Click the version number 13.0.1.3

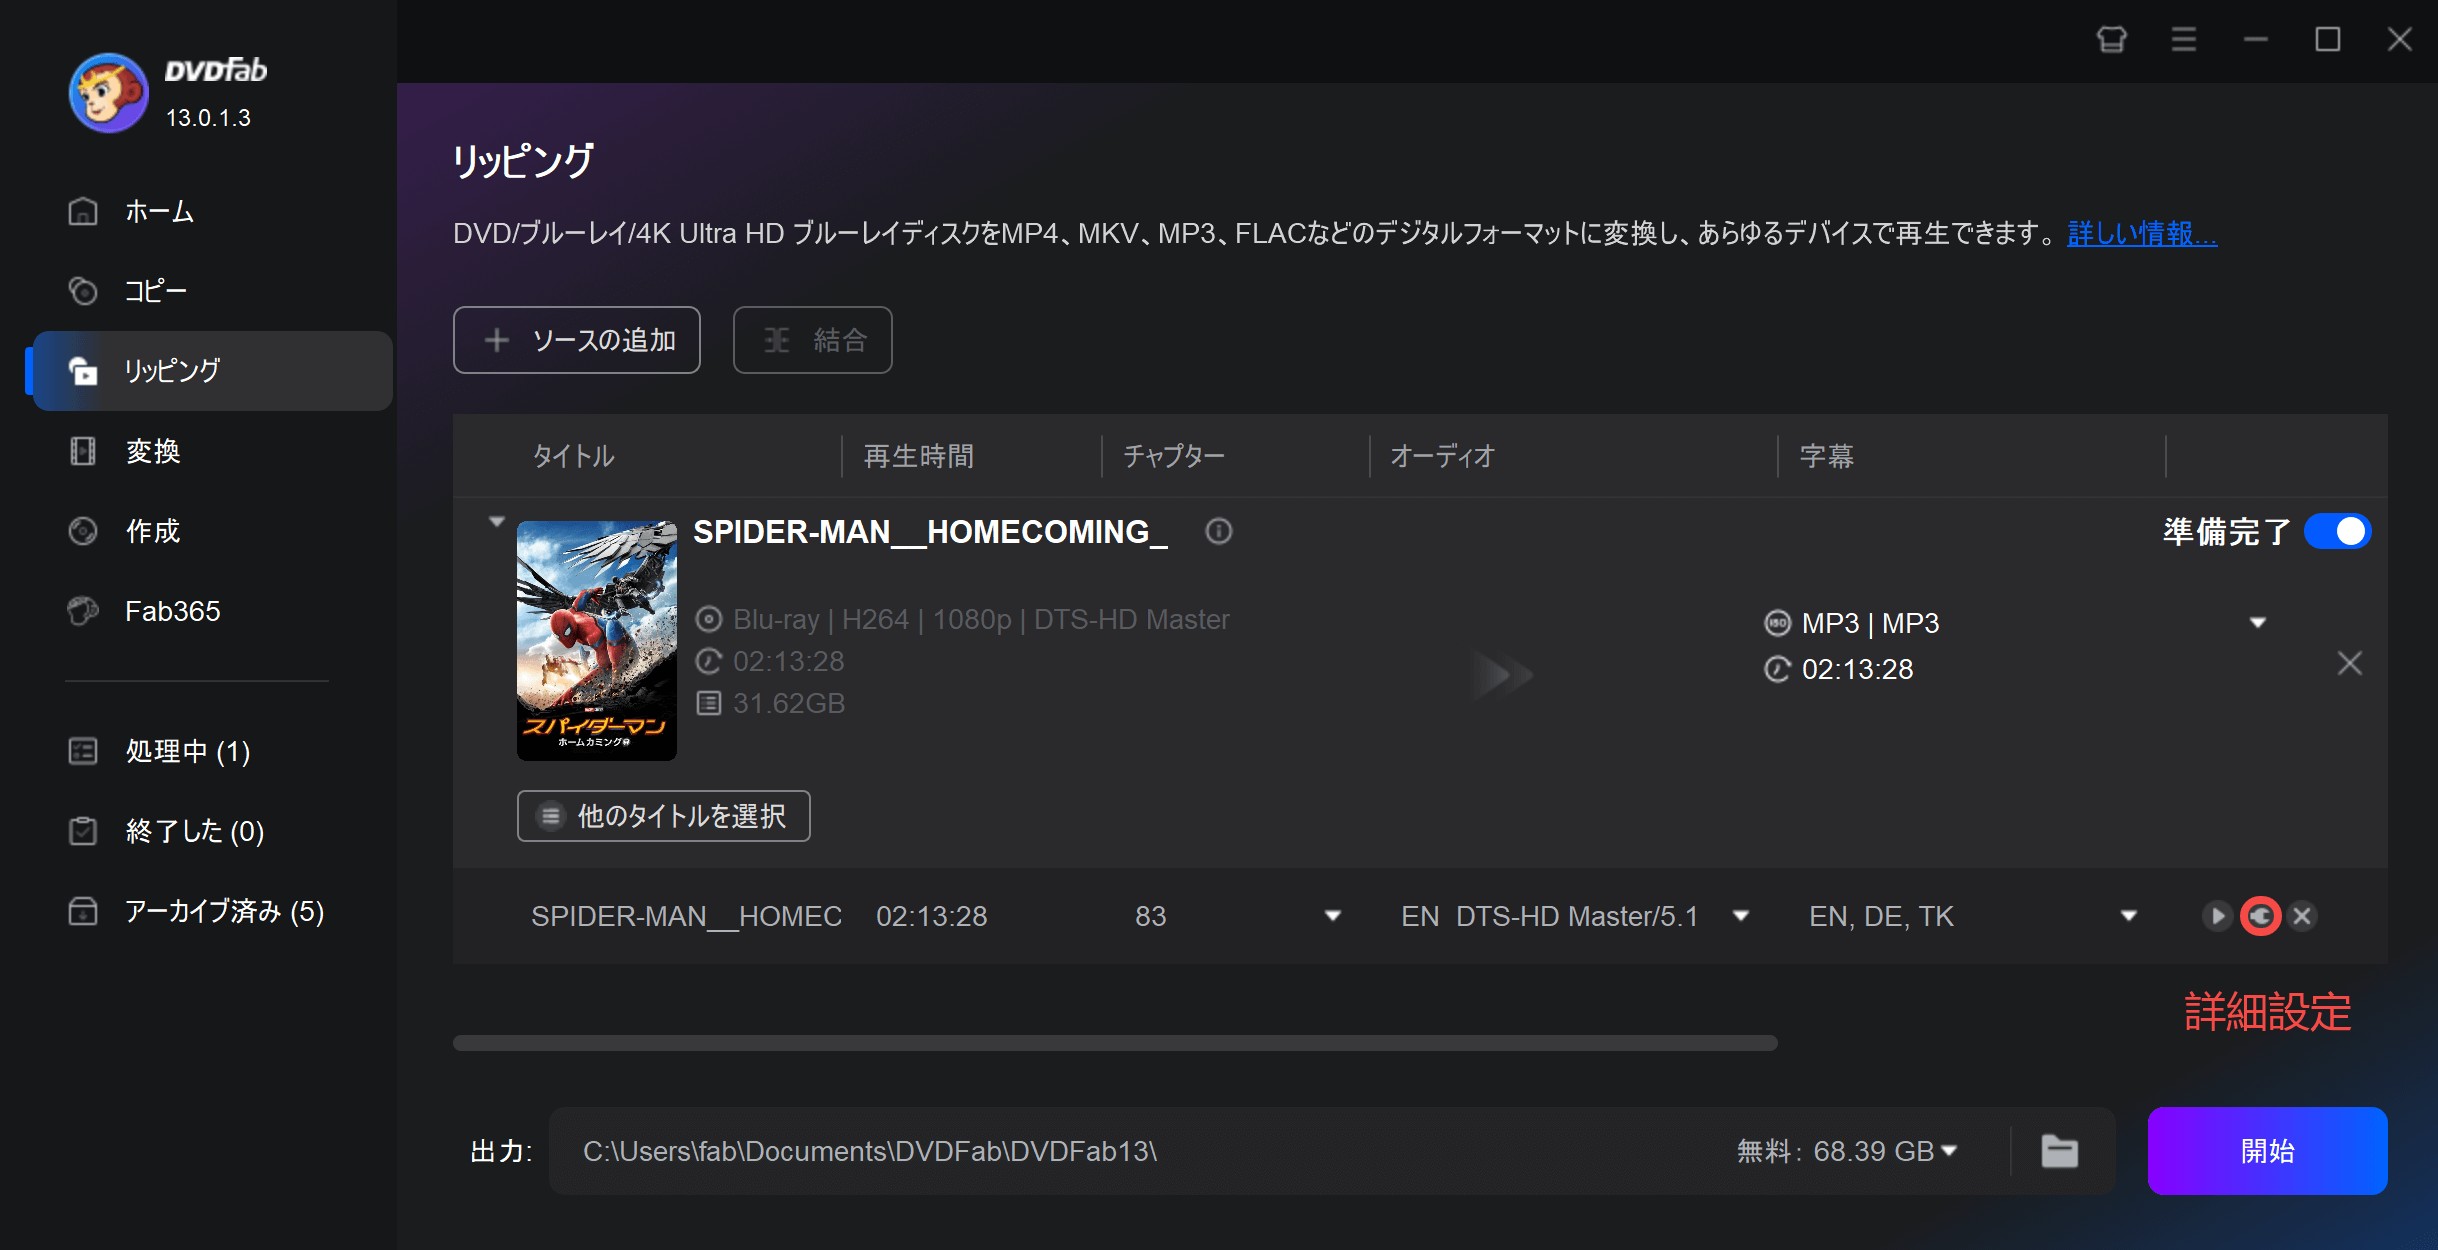point(208,118)
